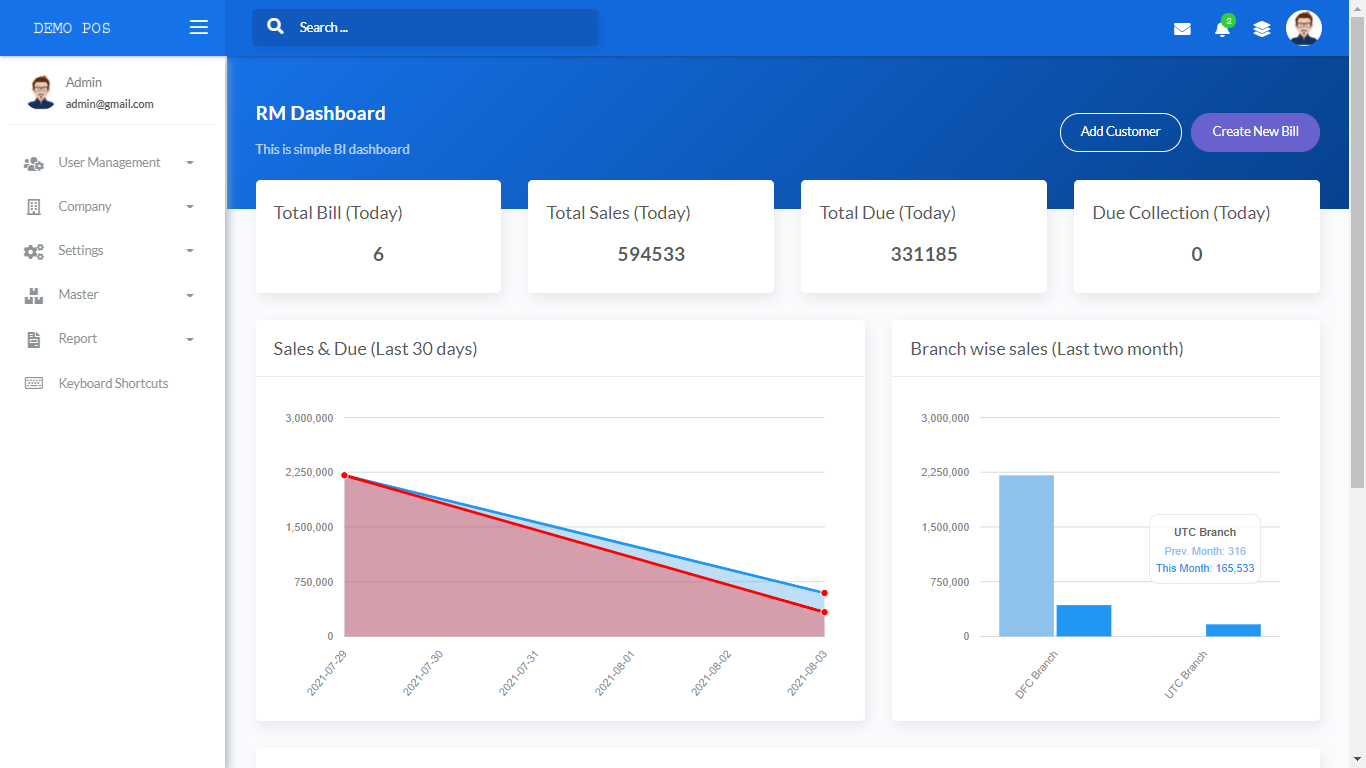Click the Report document icon

point(34,339)
